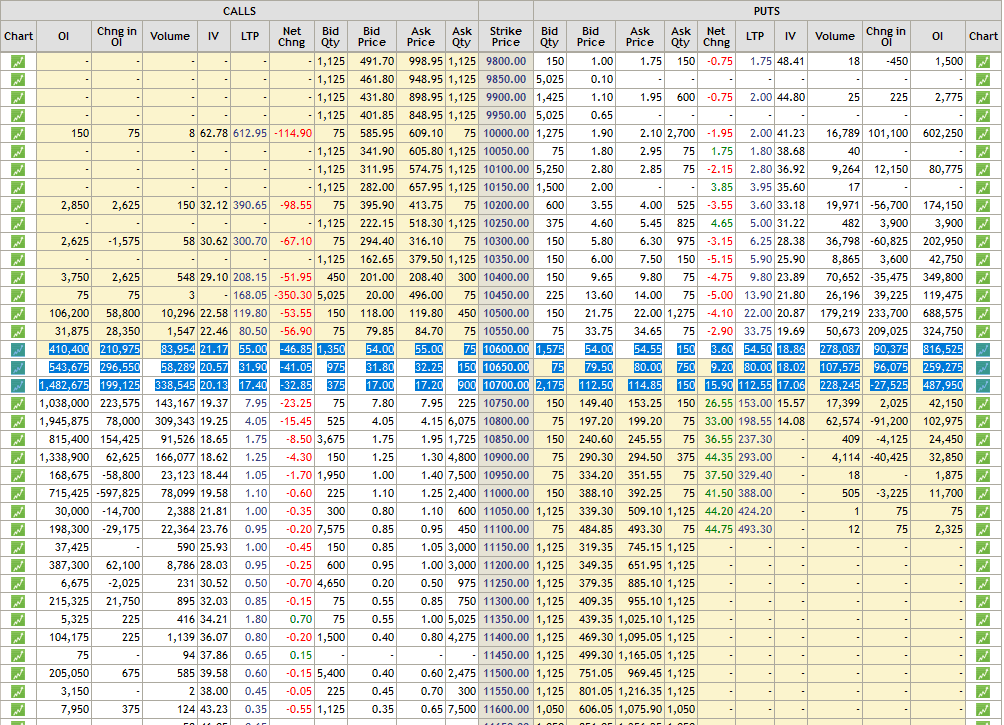Image resolution: width=1004 pixels, height=725 pixels.
Task: Click puts chart icon in highlighted 10700.00 row
Action: click(983, 385)
